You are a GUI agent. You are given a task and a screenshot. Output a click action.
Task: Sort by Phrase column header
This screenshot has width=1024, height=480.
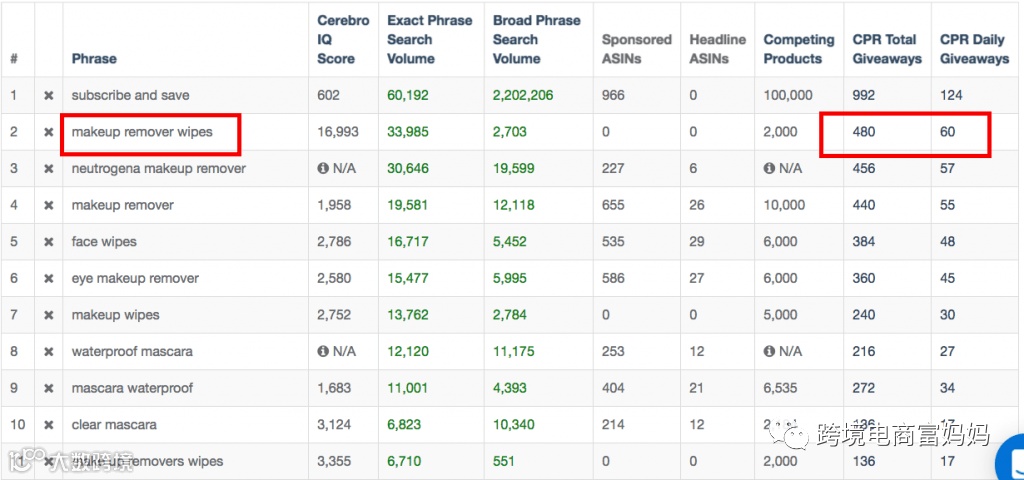coord(94,59)
